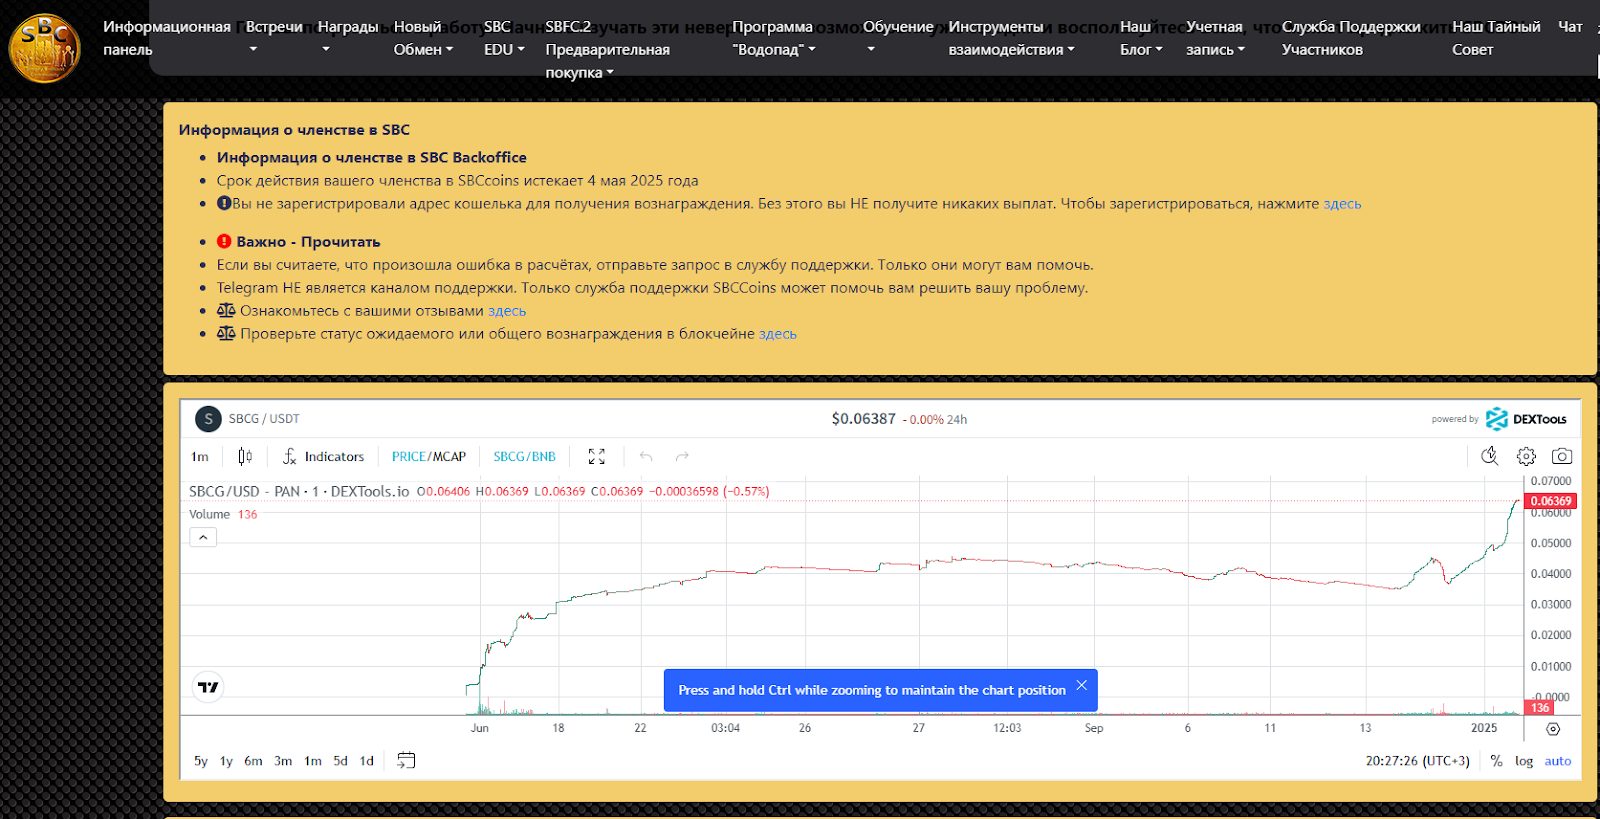
Task: Open candlestick chart style selector
Action: (x=245, y=456)
